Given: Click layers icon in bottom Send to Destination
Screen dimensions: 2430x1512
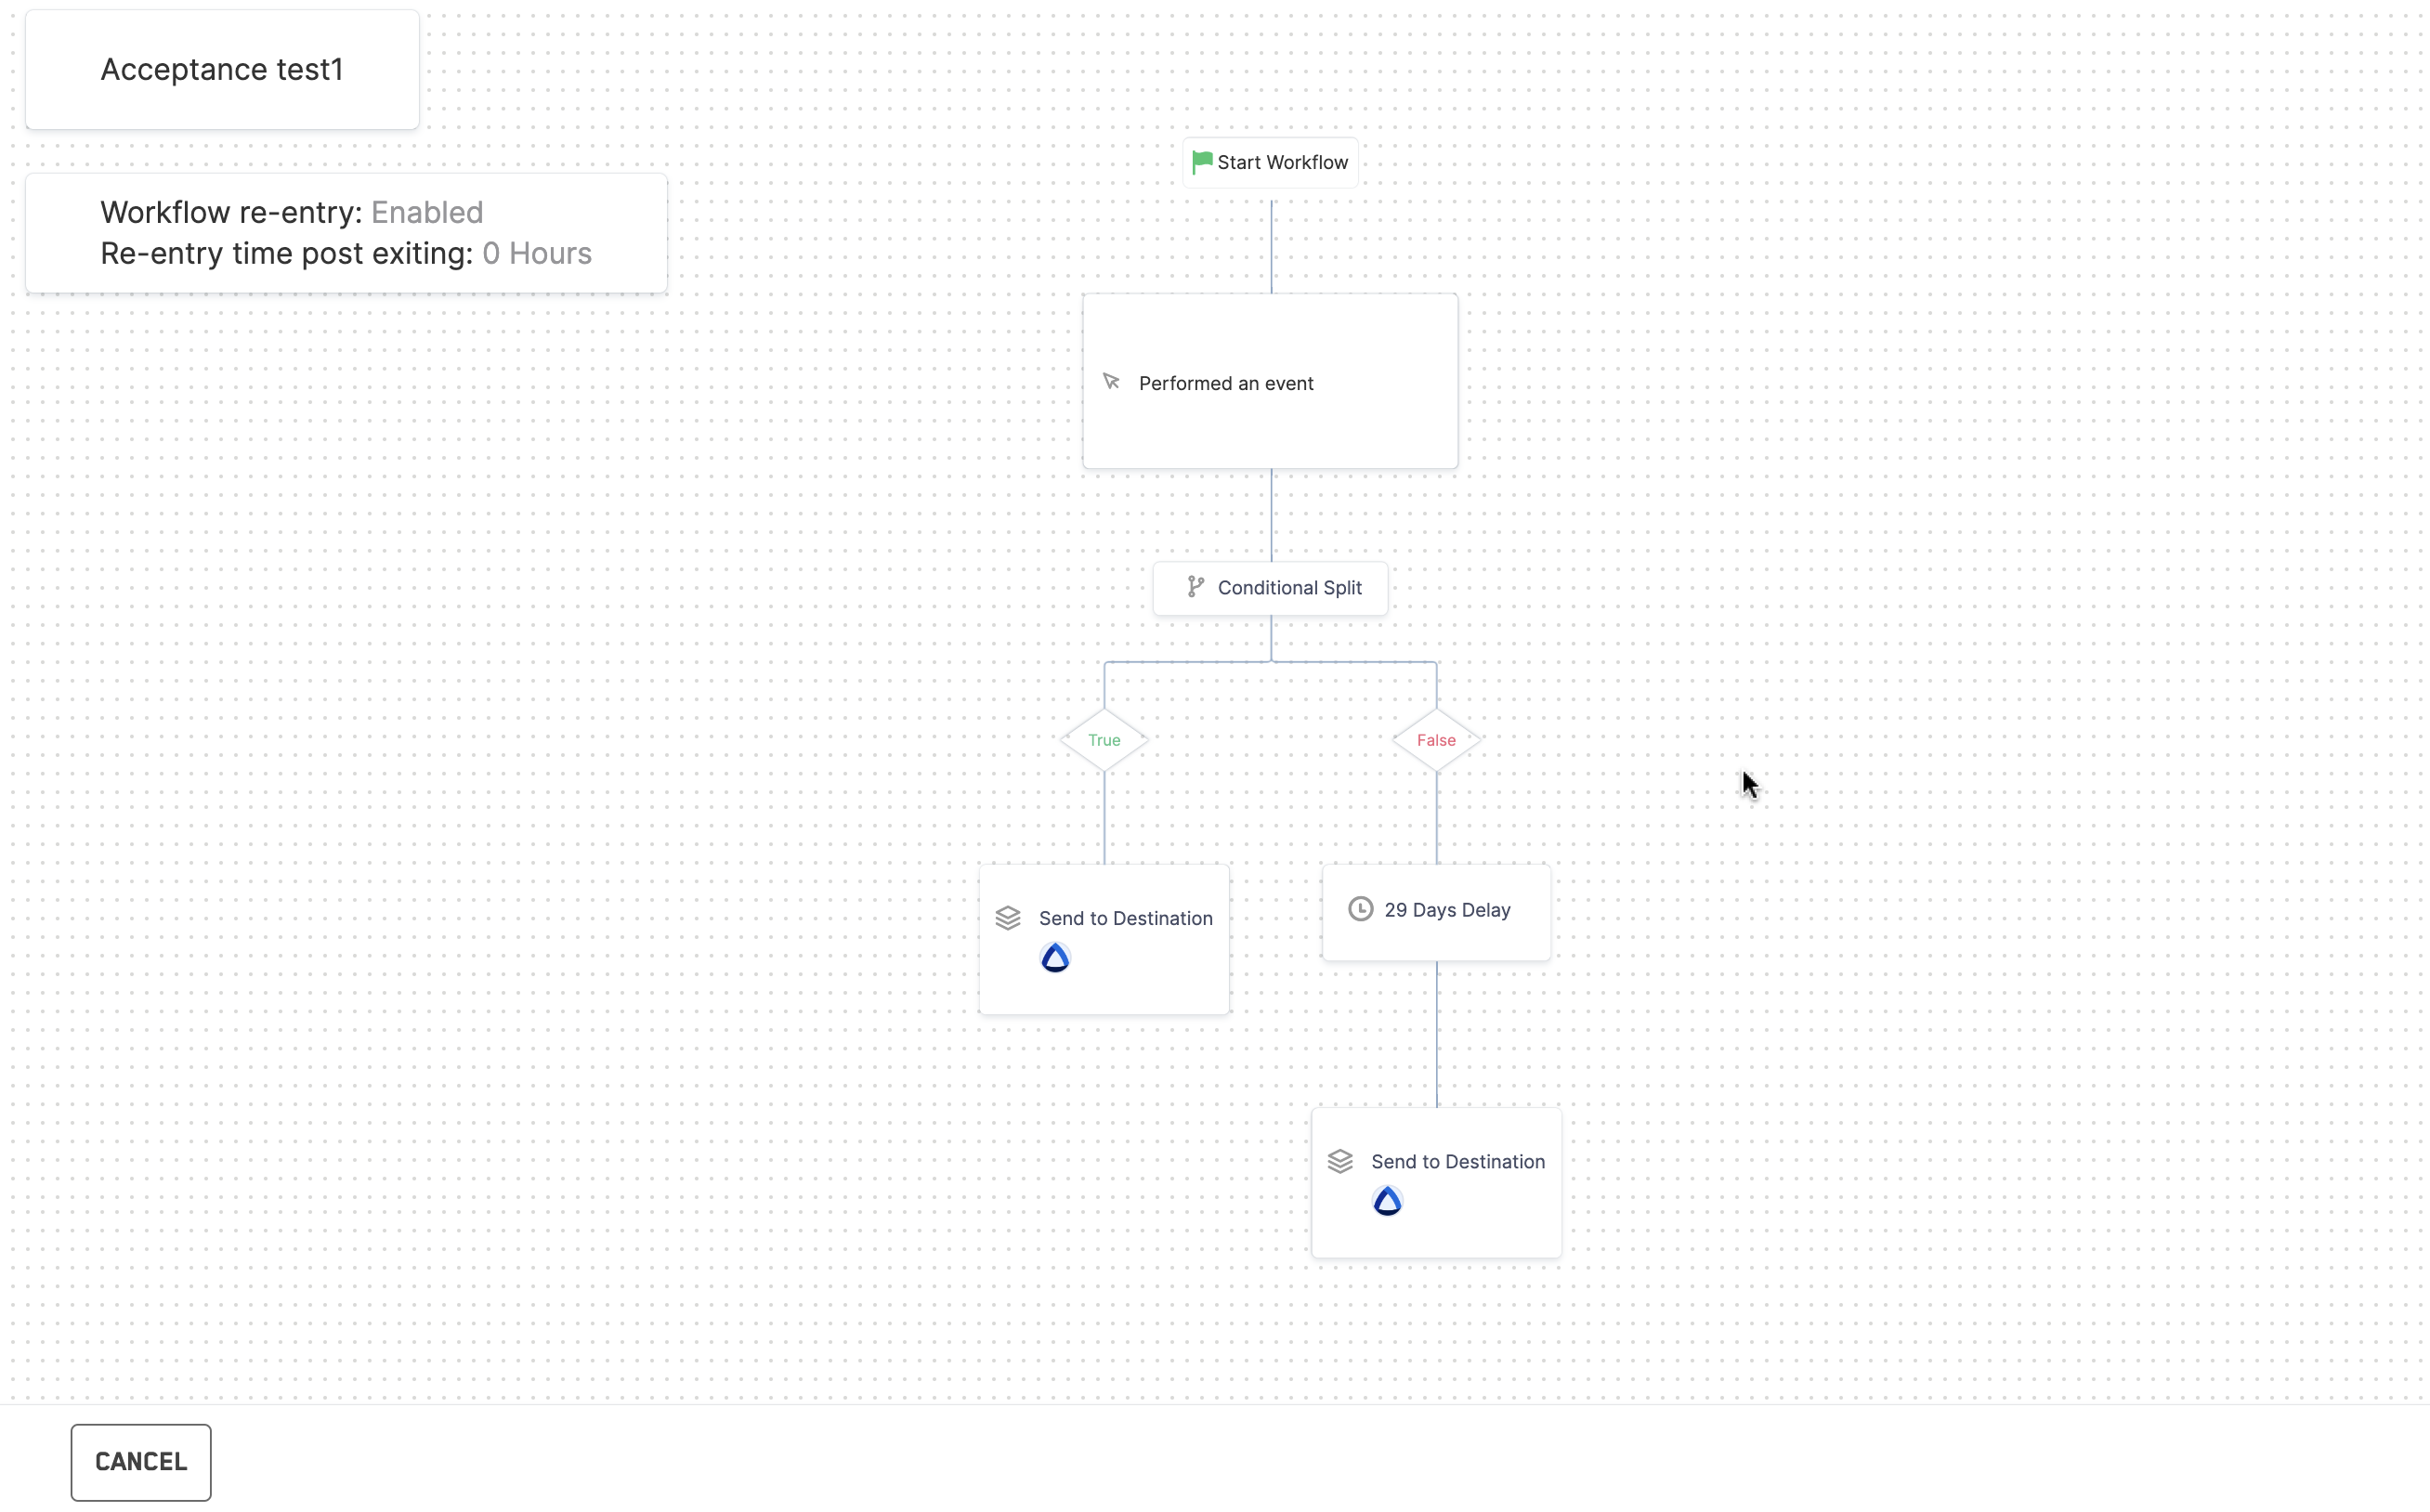Looking at the screenshot, I should click(1340, 1161).
